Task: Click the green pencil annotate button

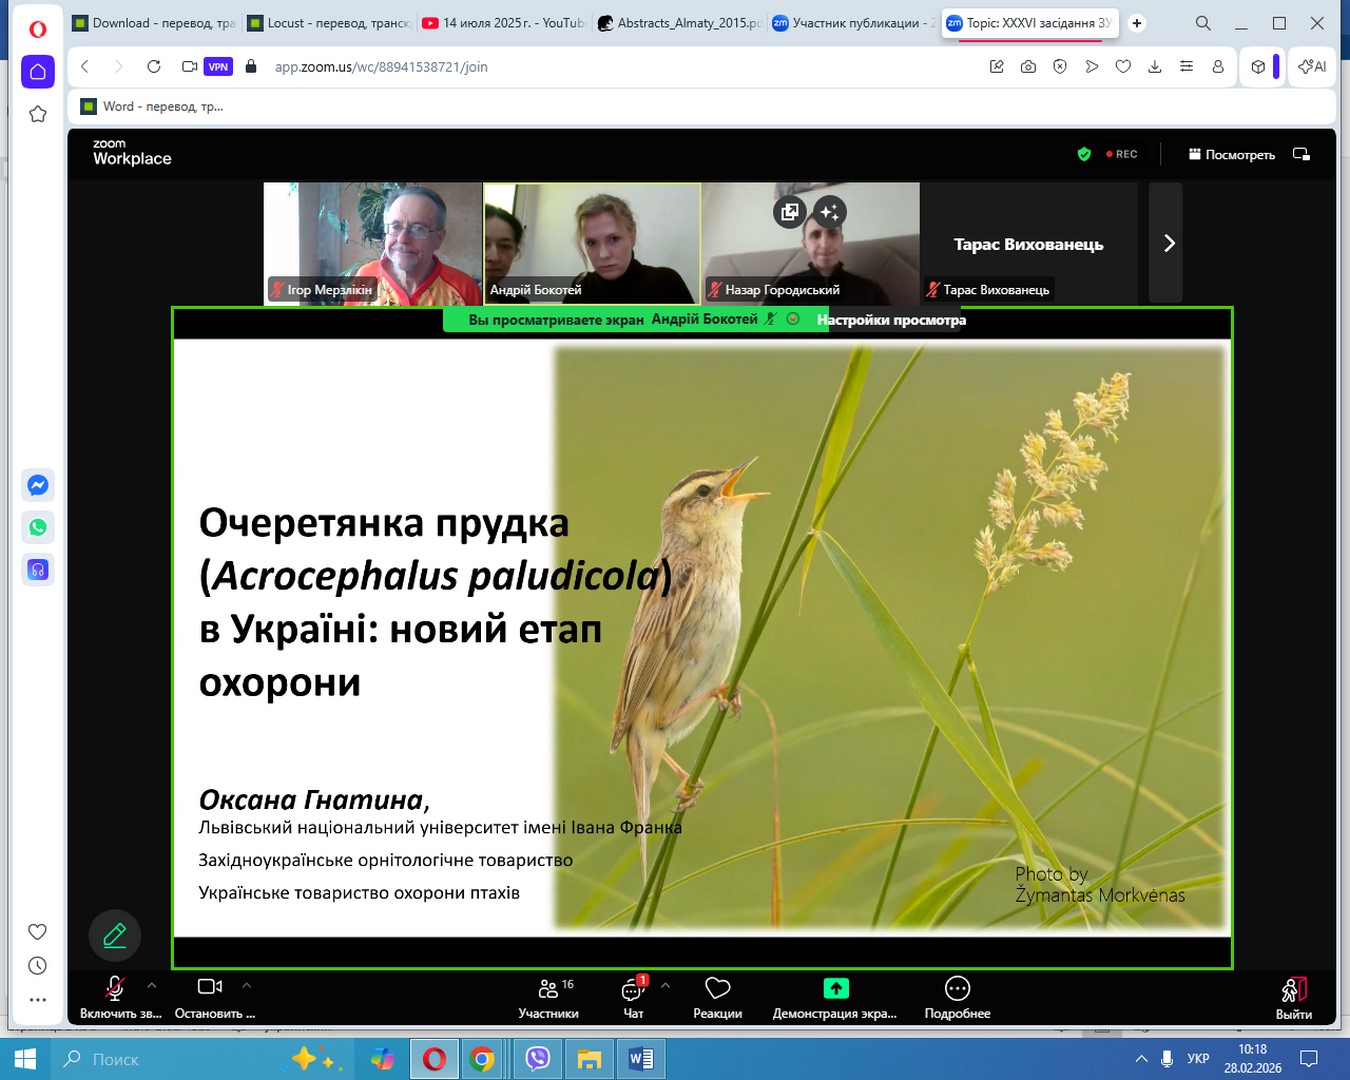Action: (115, 935)
